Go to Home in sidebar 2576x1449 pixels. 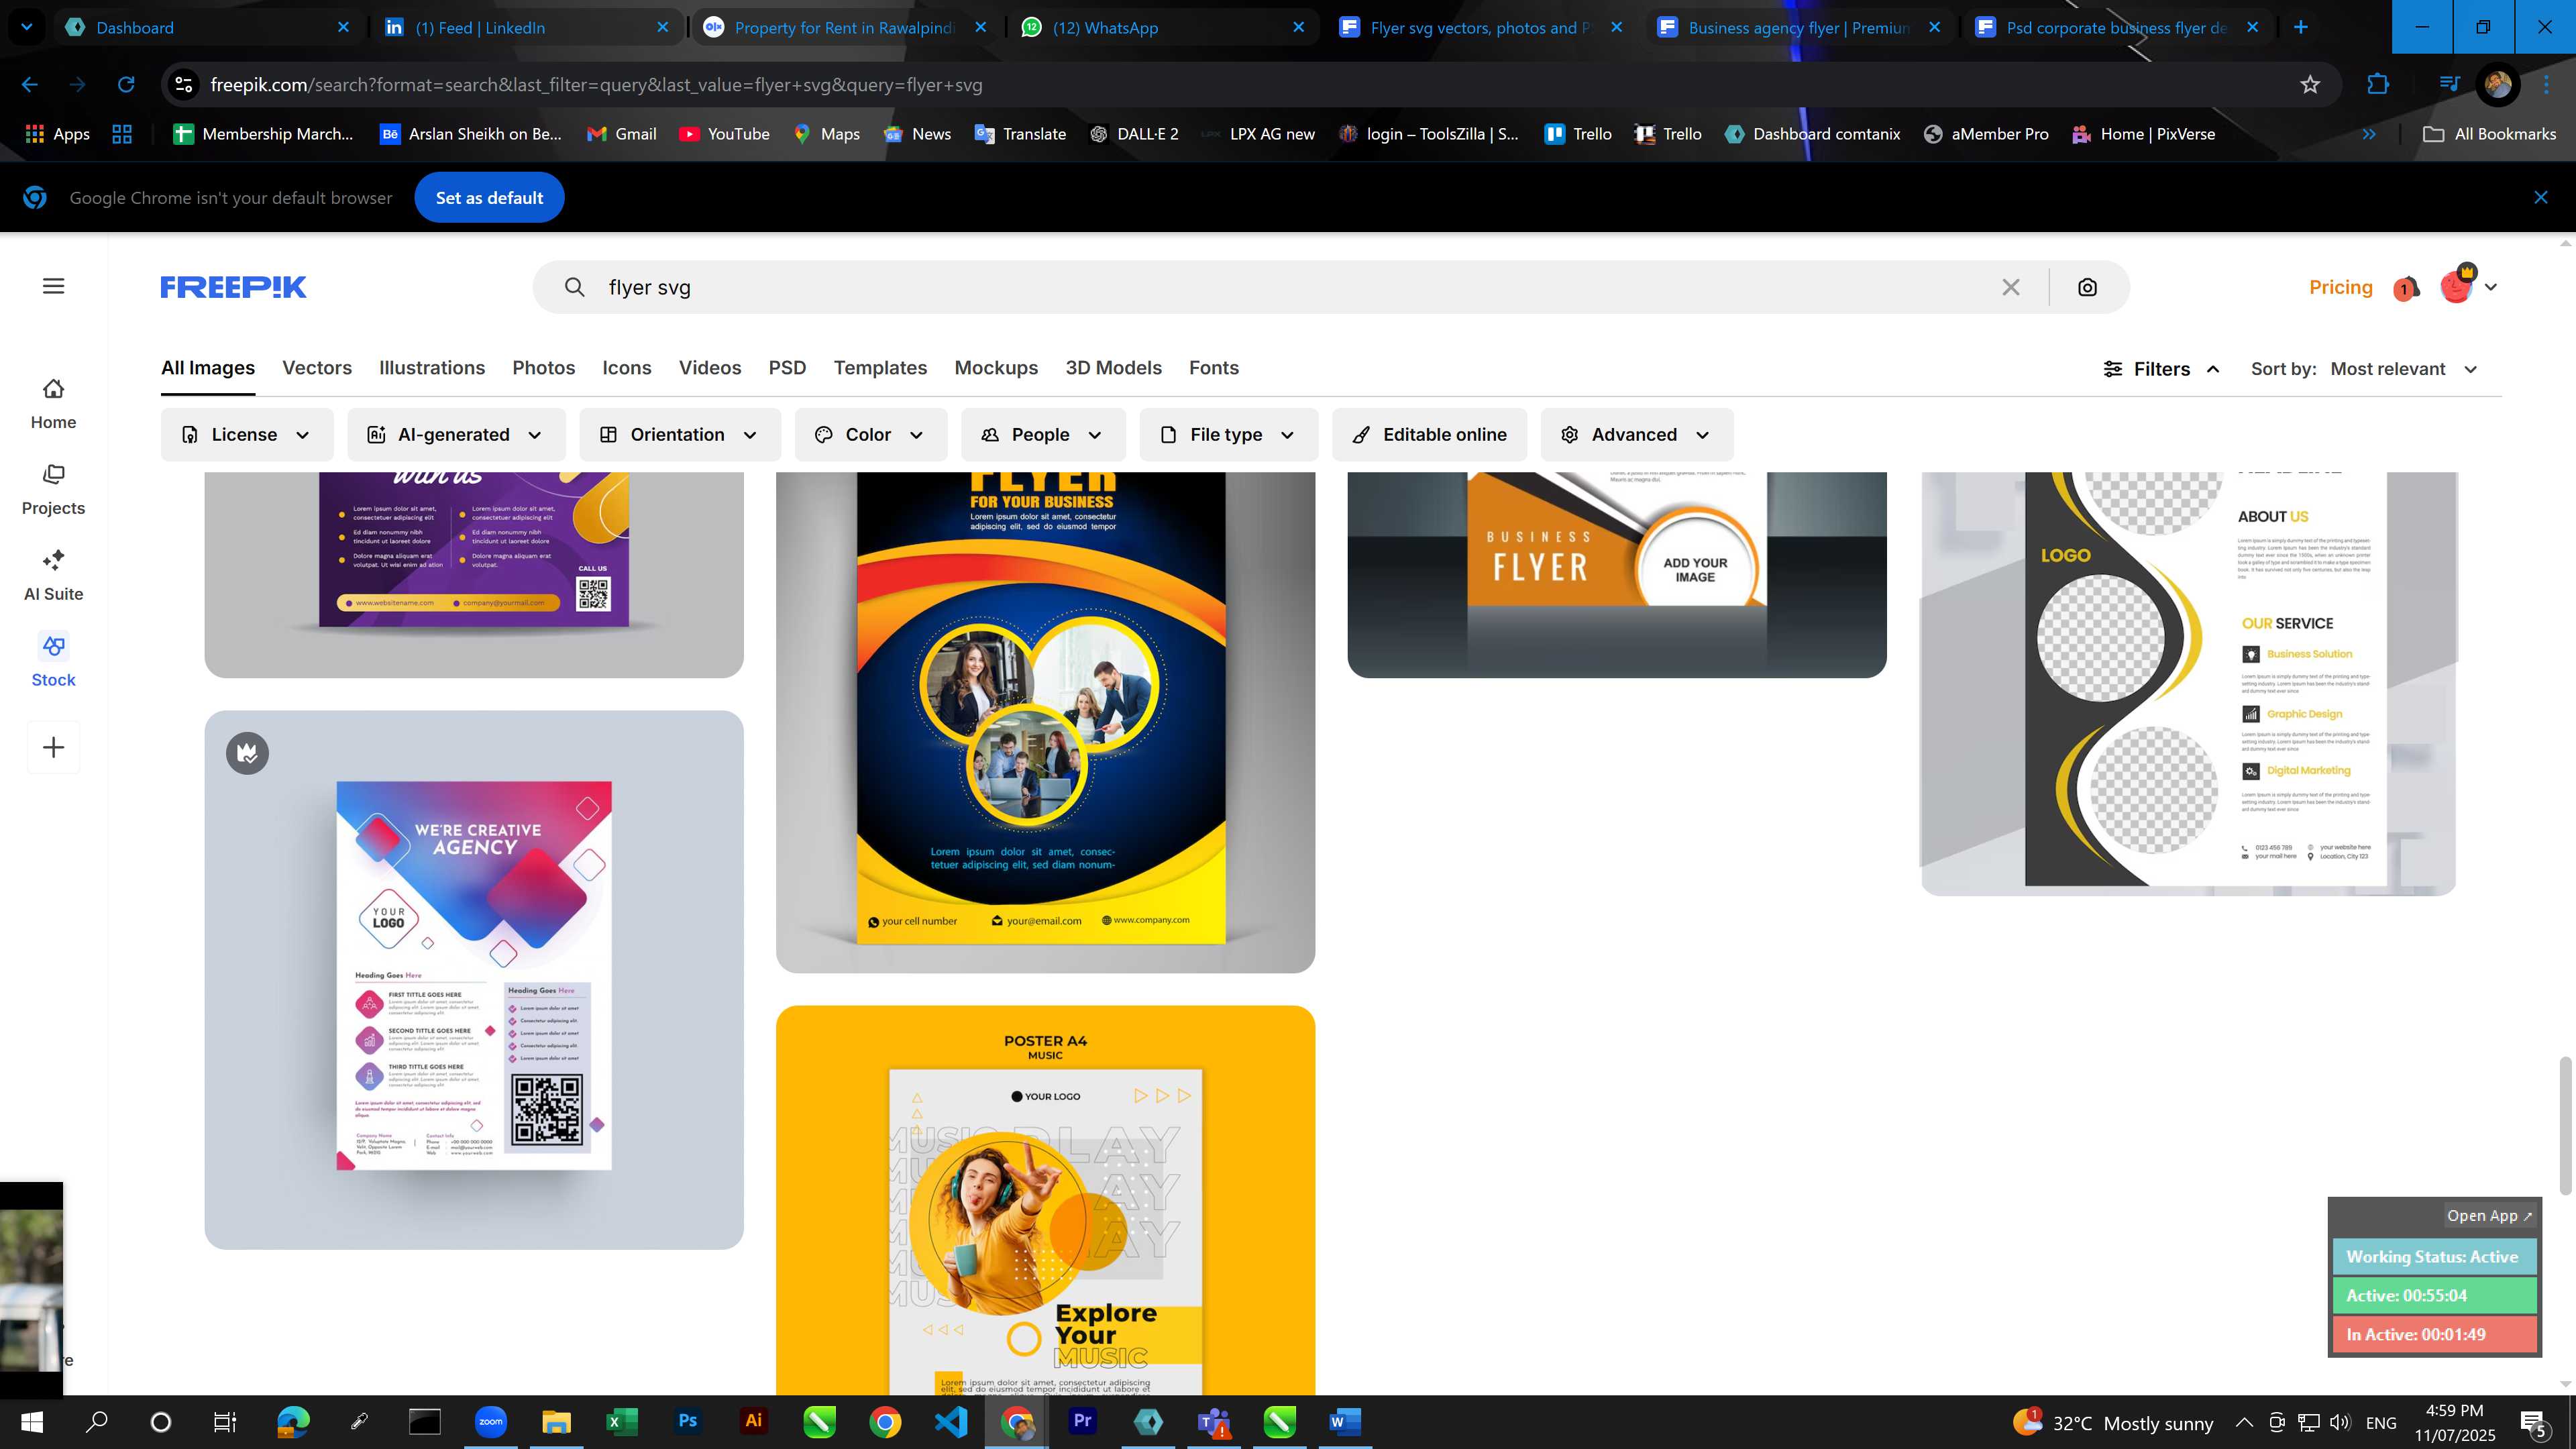[54, 404]
